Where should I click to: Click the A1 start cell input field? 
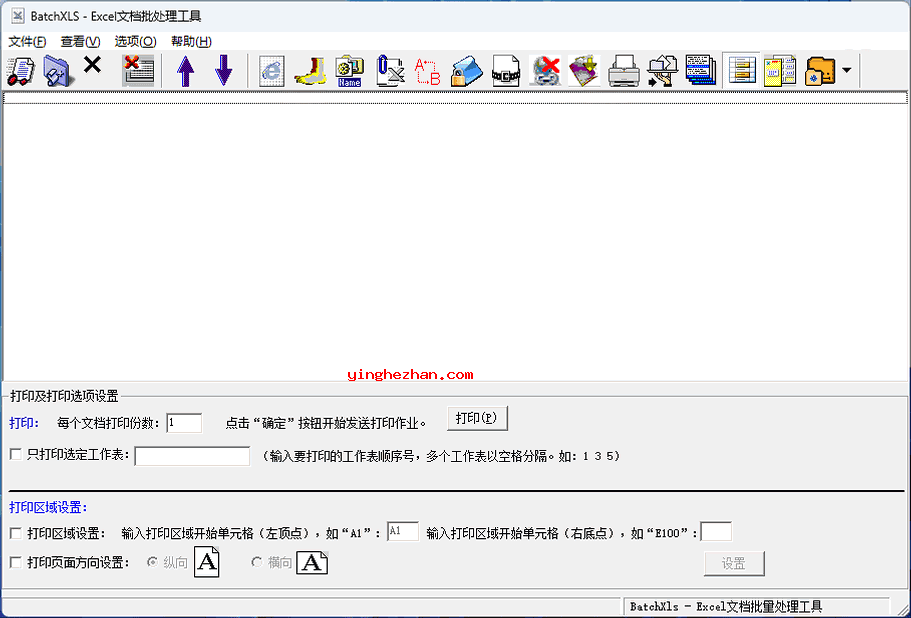pyautogui.click(x=403, y=531)
